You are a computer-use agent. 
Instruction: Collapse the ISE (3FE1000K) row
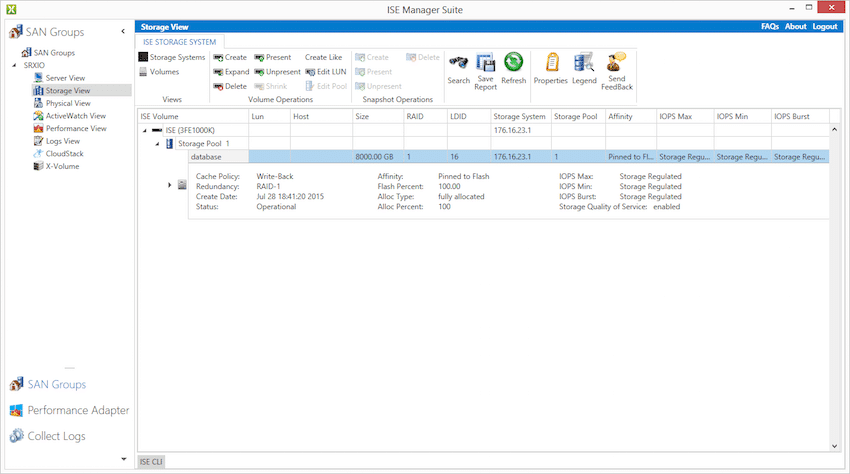[x=145, y=131]
